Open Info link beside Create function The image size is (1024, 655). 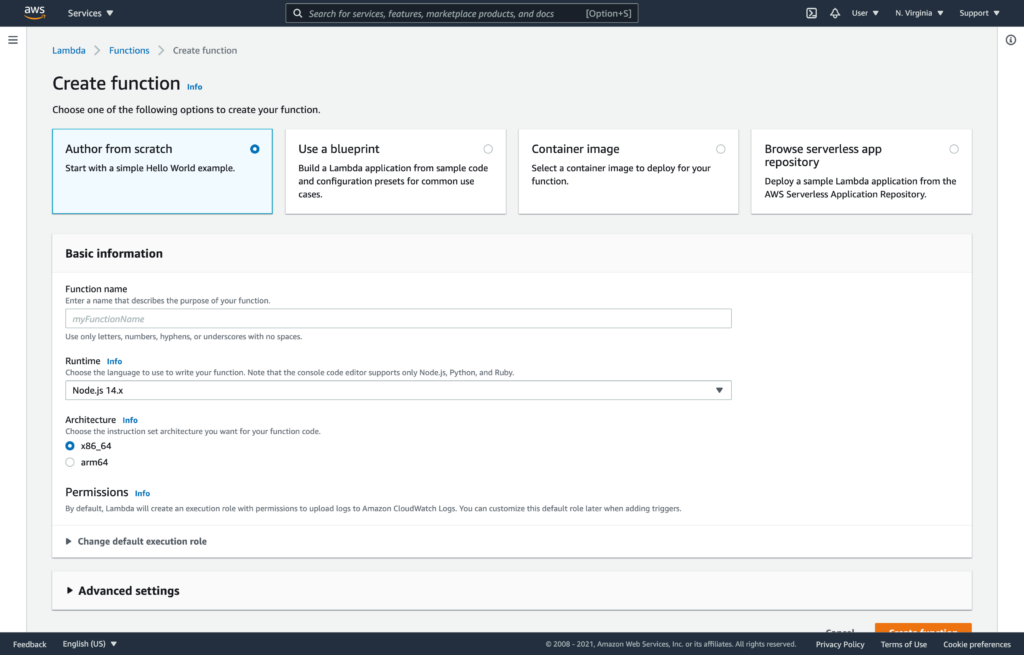coord(195,87)
